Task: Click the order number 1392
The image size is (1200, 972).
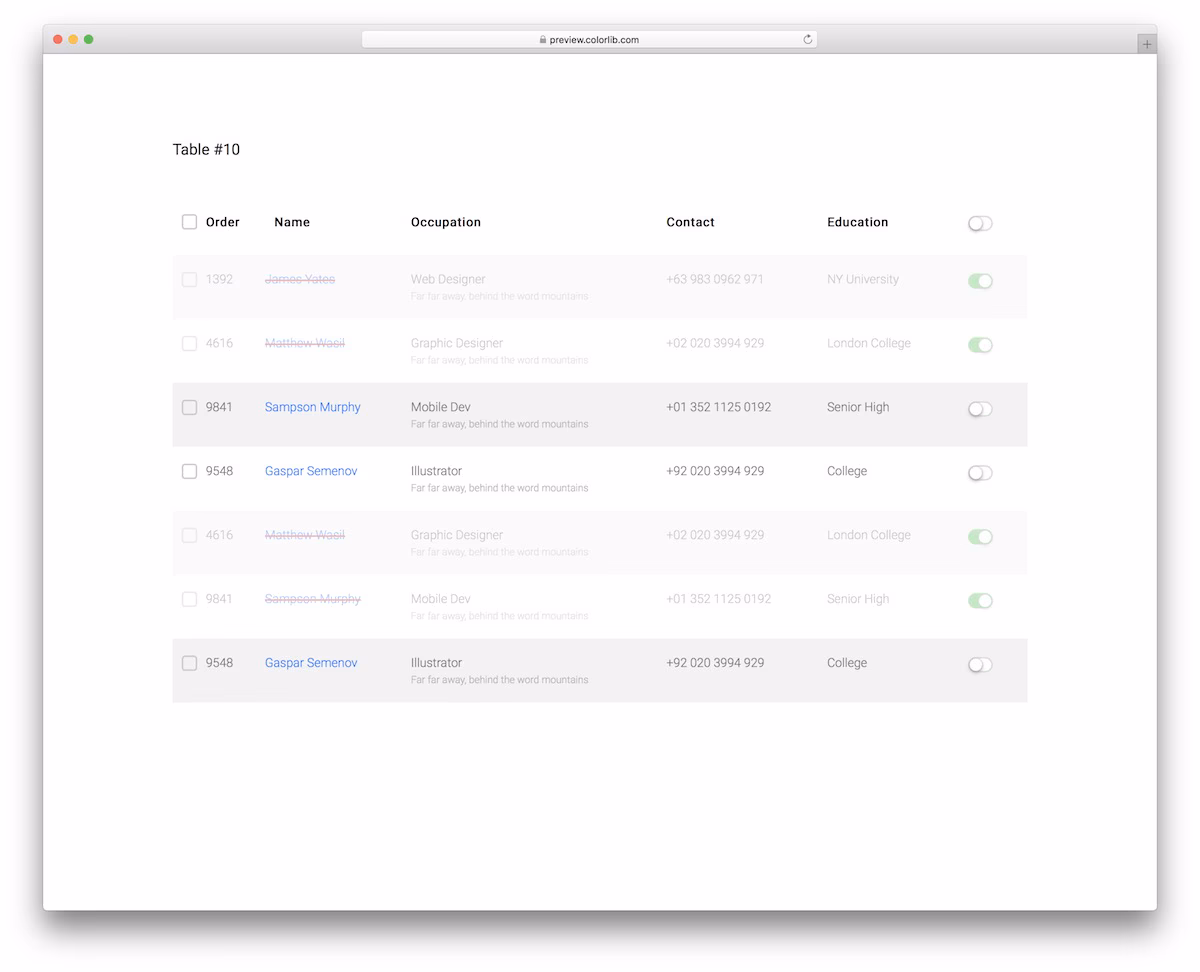Action: tap(219, 279)
